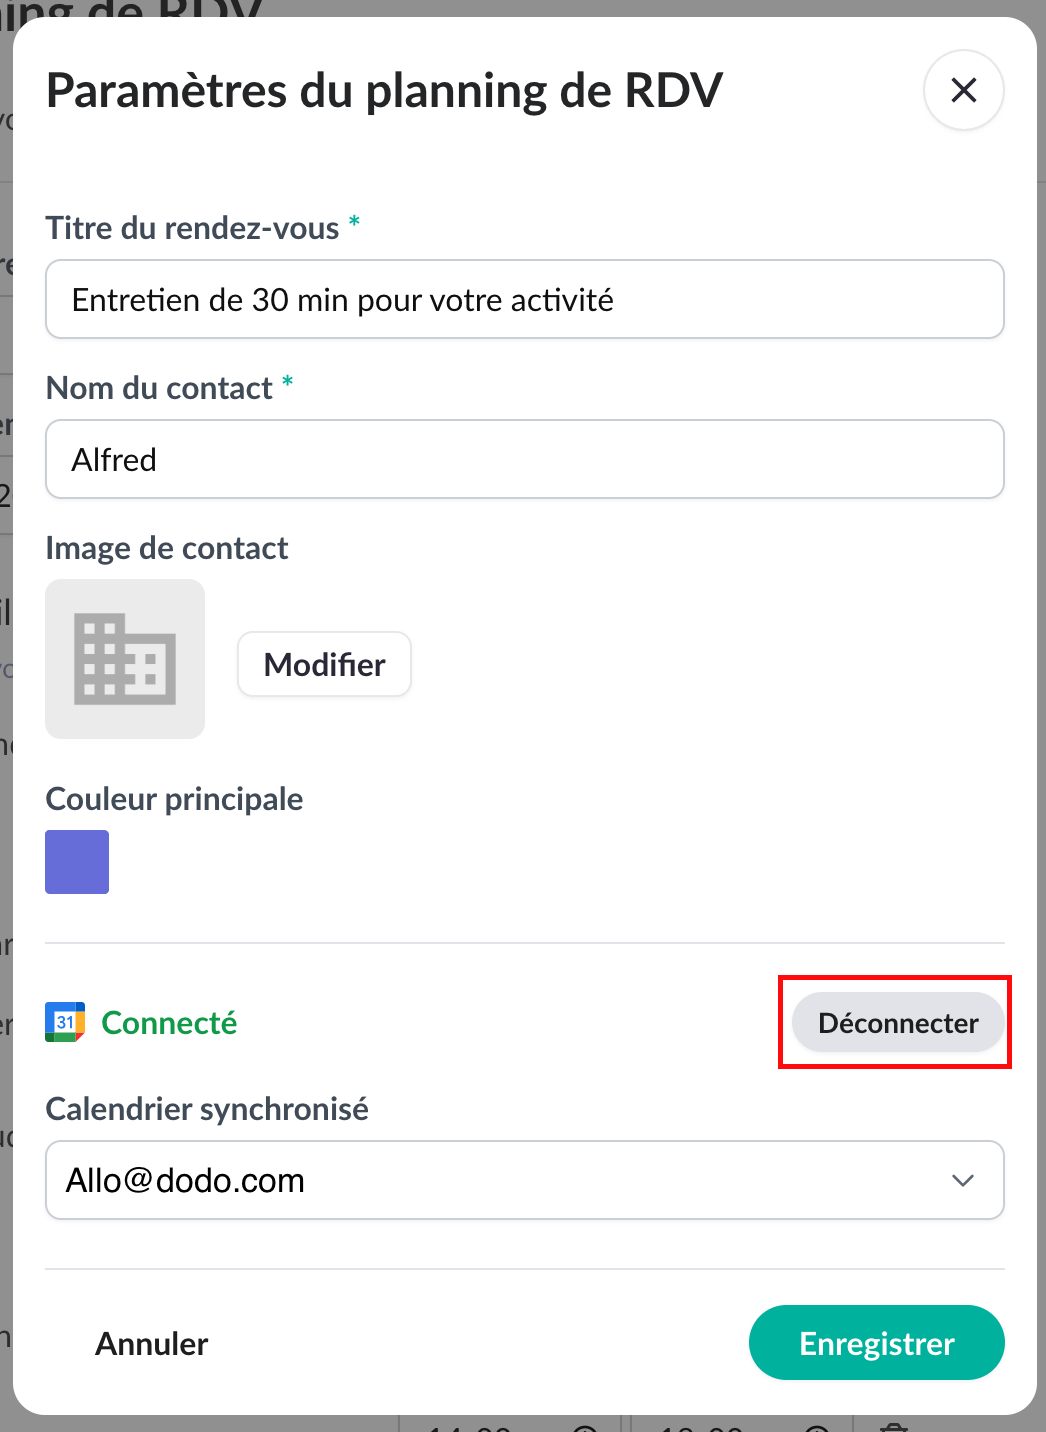The height and width of the screenshot is (1432, 1046).
Task: Click the building placeholder contact image
Action: tap(125, 659)
